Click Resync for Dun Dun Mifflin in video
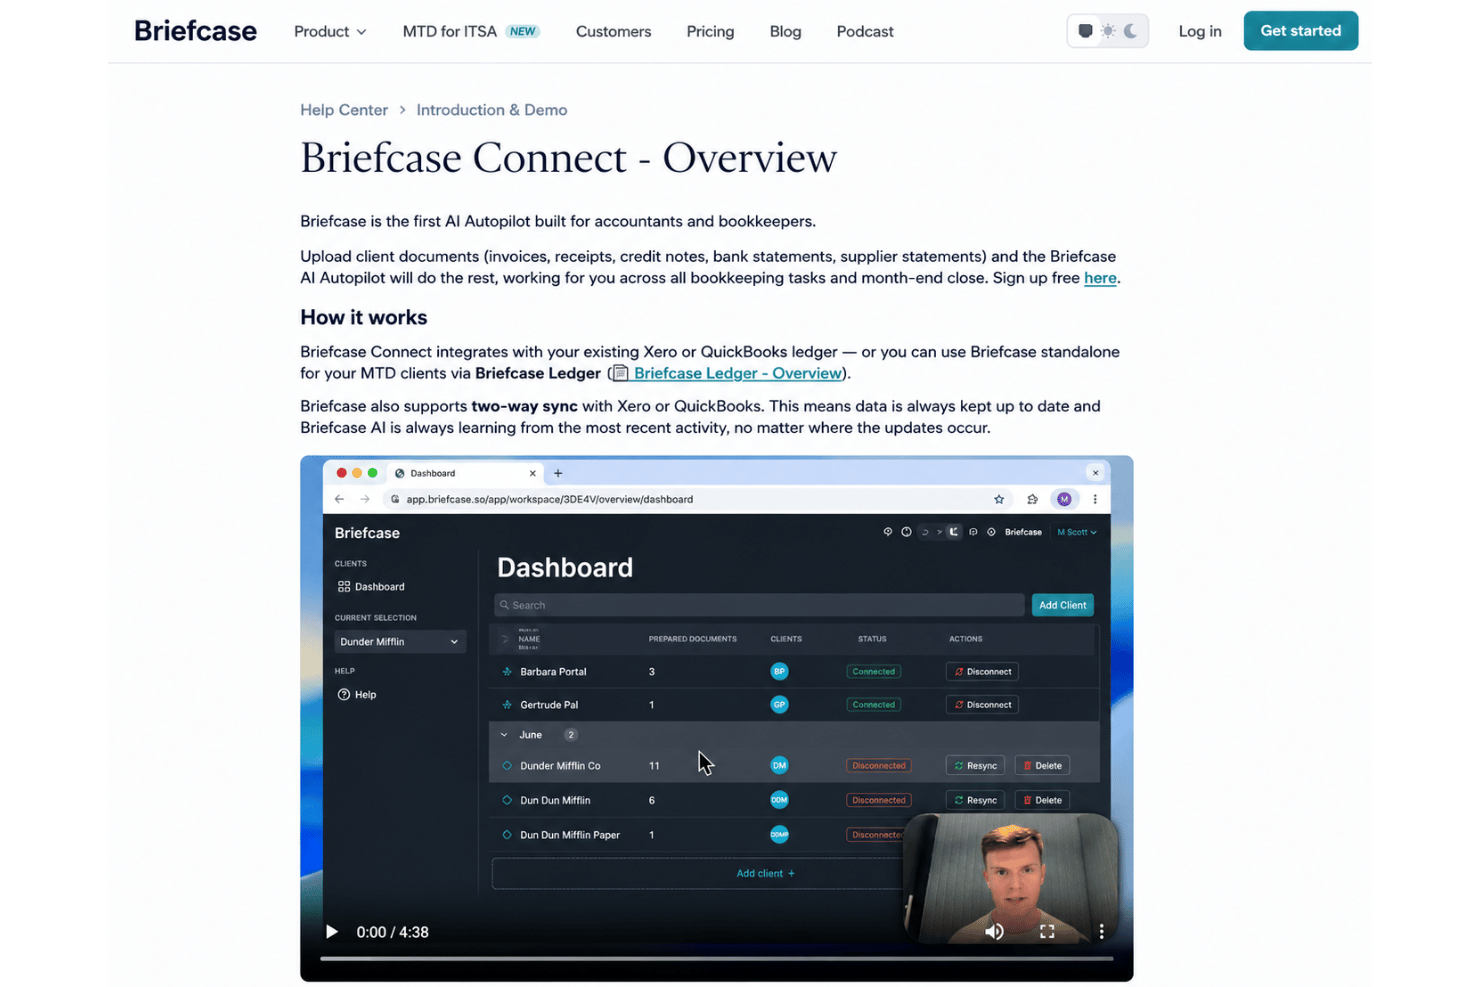The image size is (1480, 987). click(x=975, y=800)
